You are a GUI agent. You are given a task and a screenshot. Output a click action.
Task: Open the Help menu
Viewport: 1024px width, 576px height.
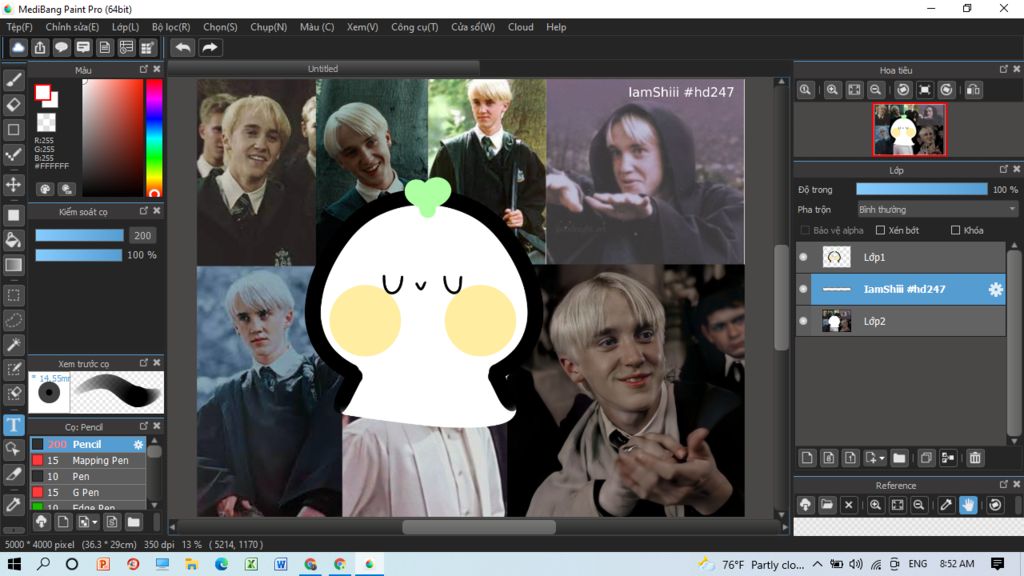(556, 27)
